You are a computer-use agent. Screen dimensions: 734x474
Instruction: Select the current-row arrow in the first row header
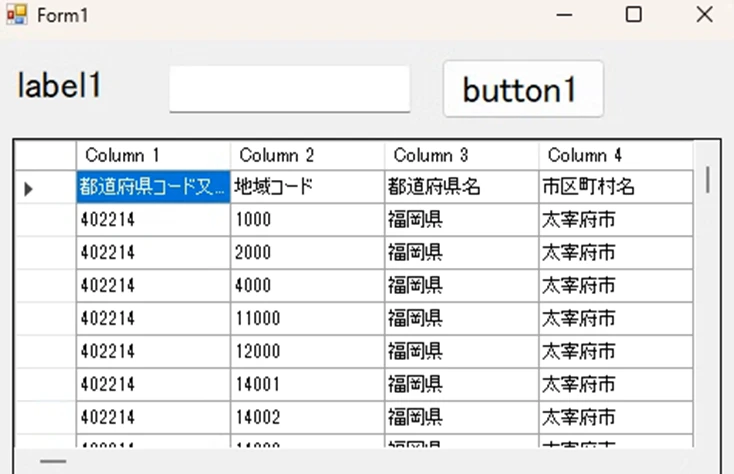[x=28, y=189]
